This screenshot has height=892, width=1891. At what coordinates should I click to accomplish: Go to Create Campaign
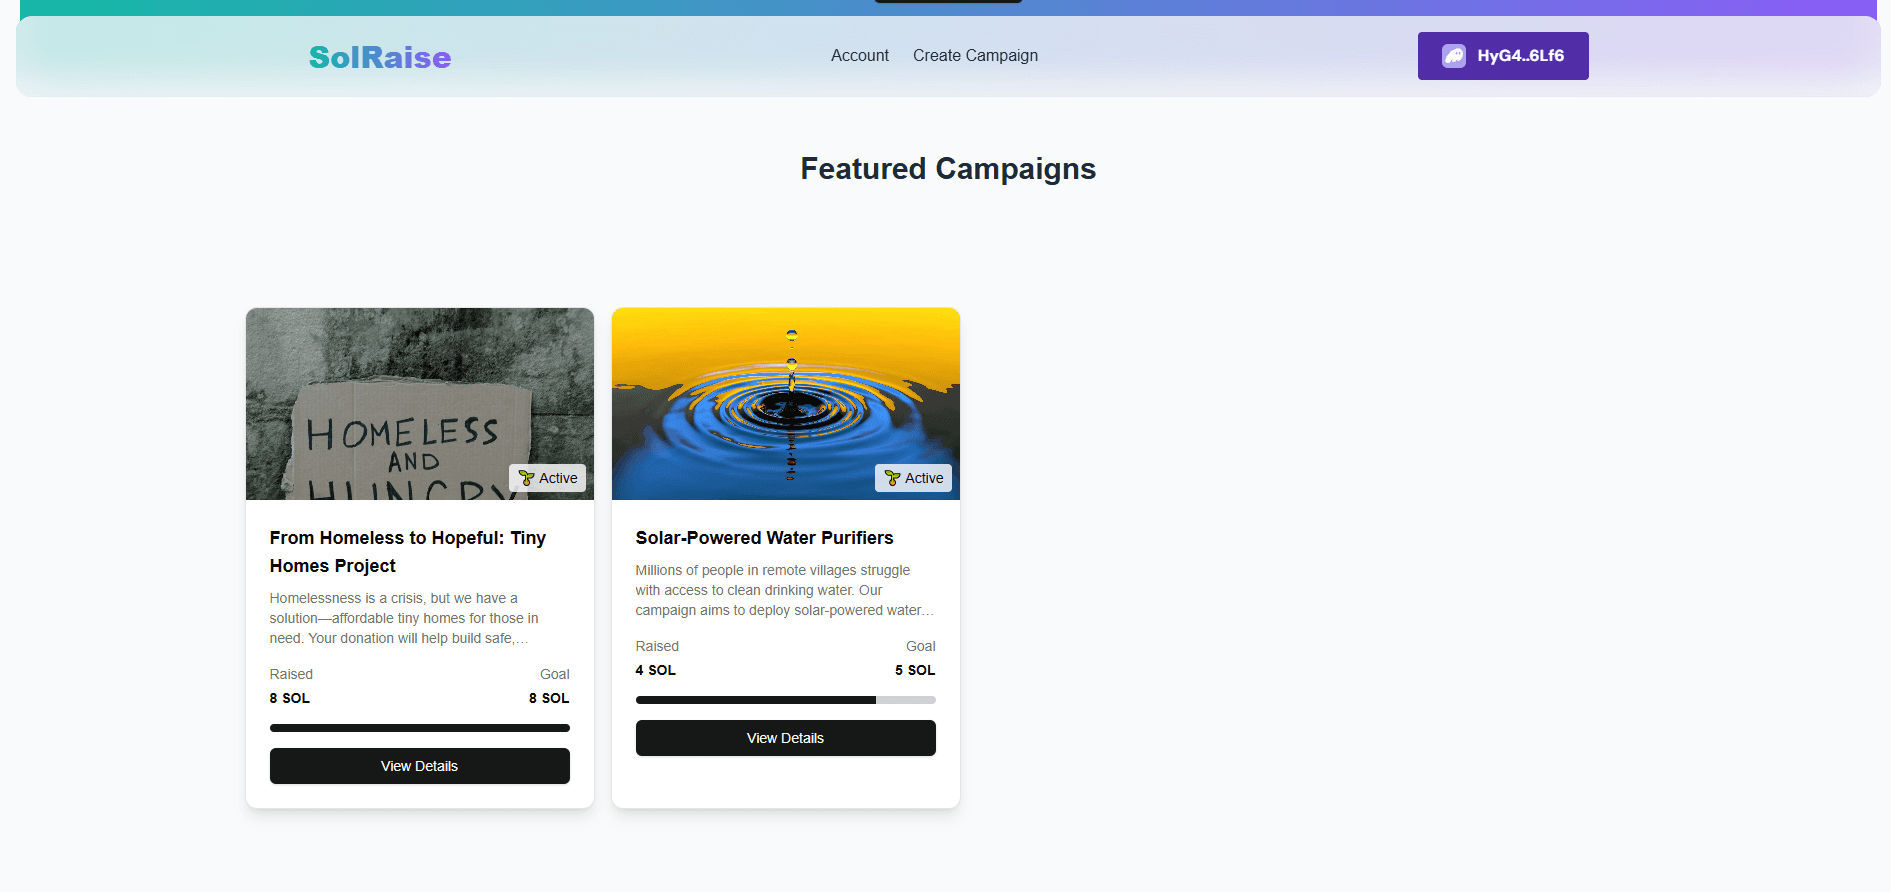pyautogui.click(x=975, y=56)
